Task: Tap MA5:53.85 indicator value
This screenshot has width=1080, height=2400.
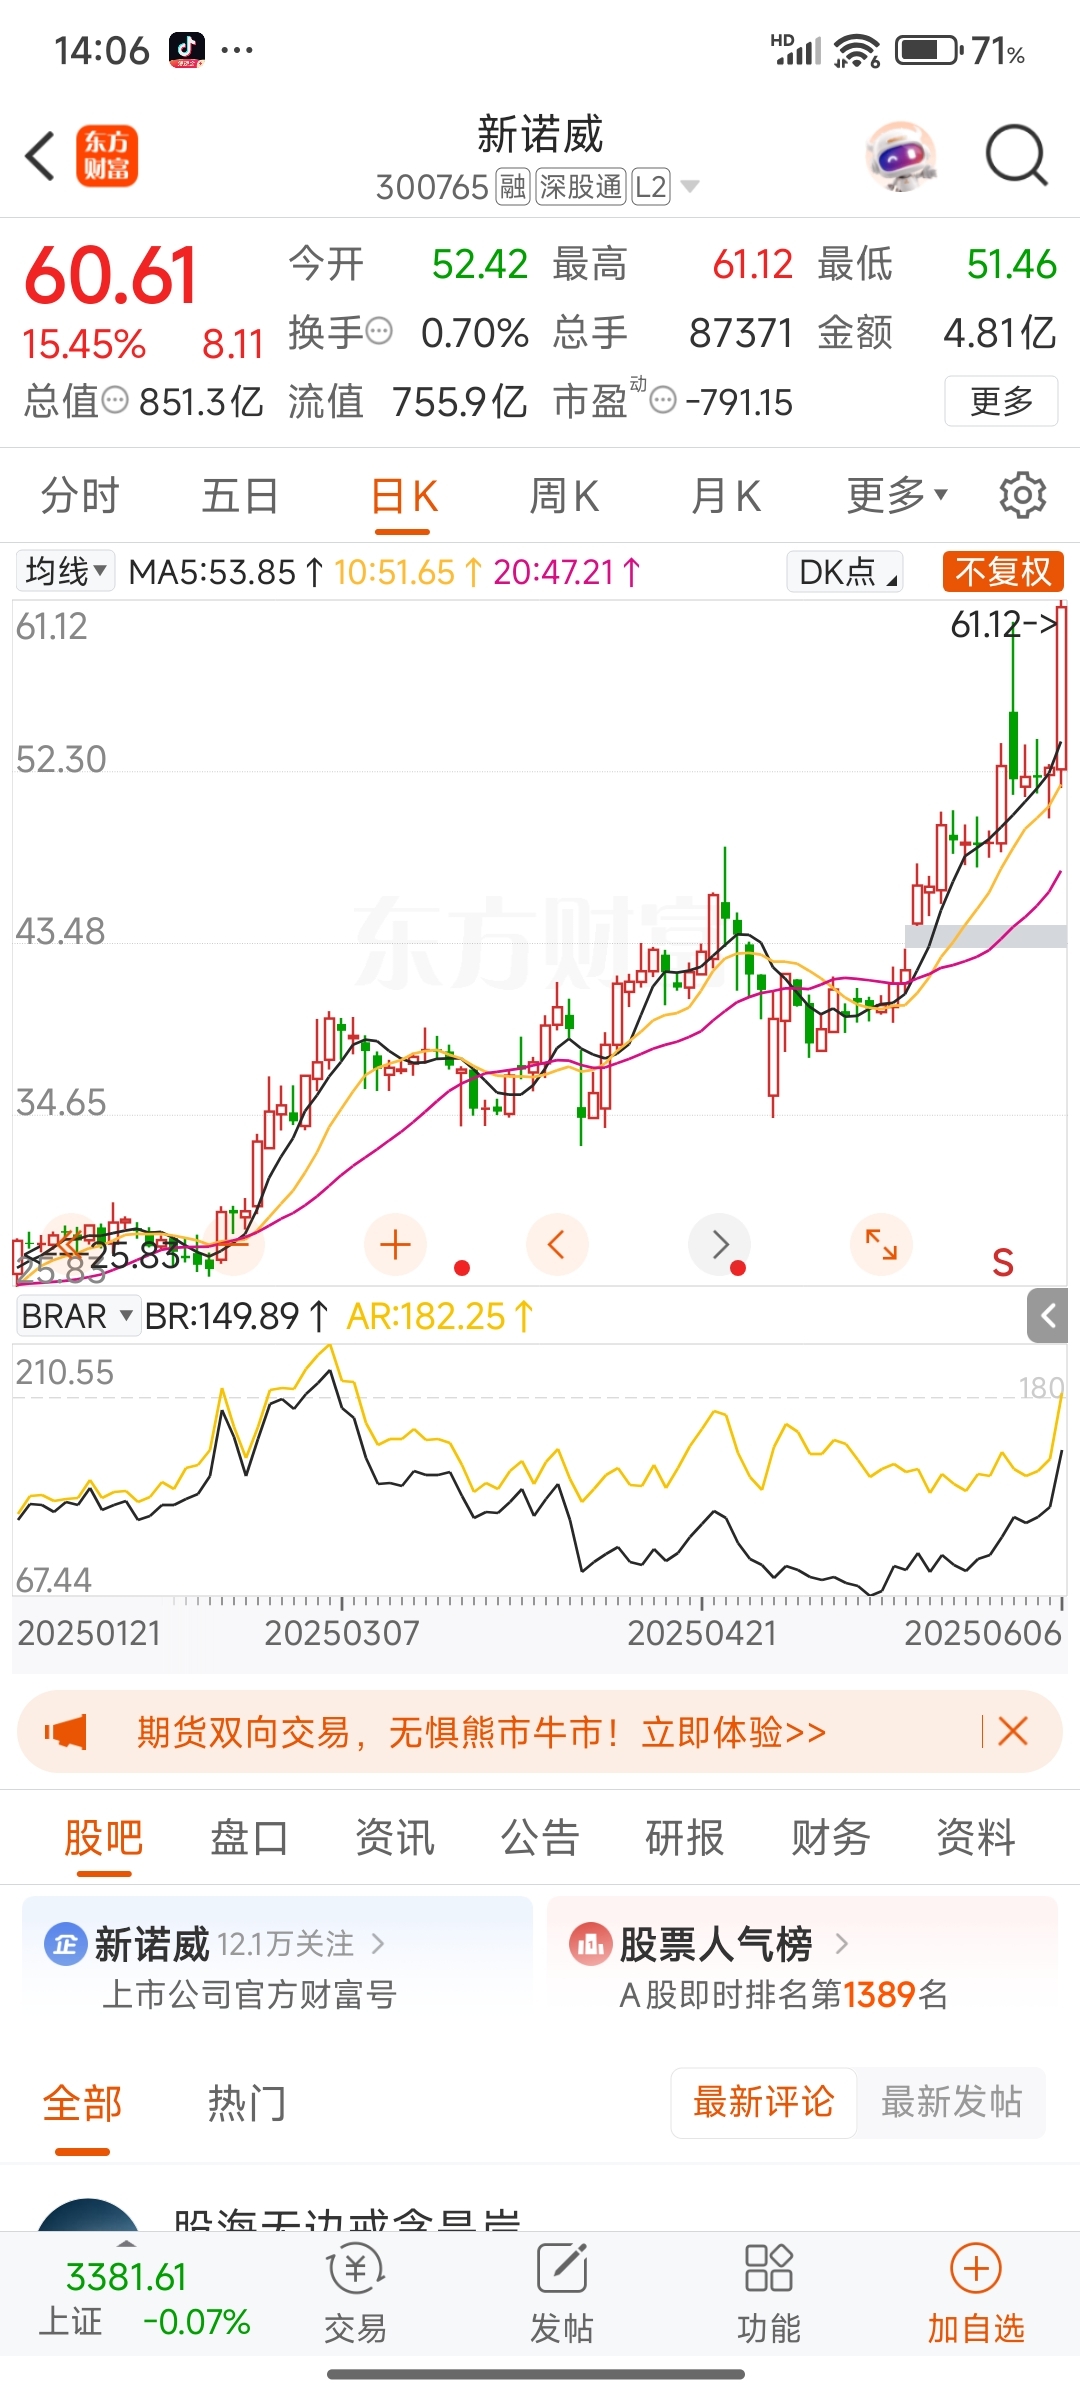Action: pyautogui.click(x=213, y=572)
